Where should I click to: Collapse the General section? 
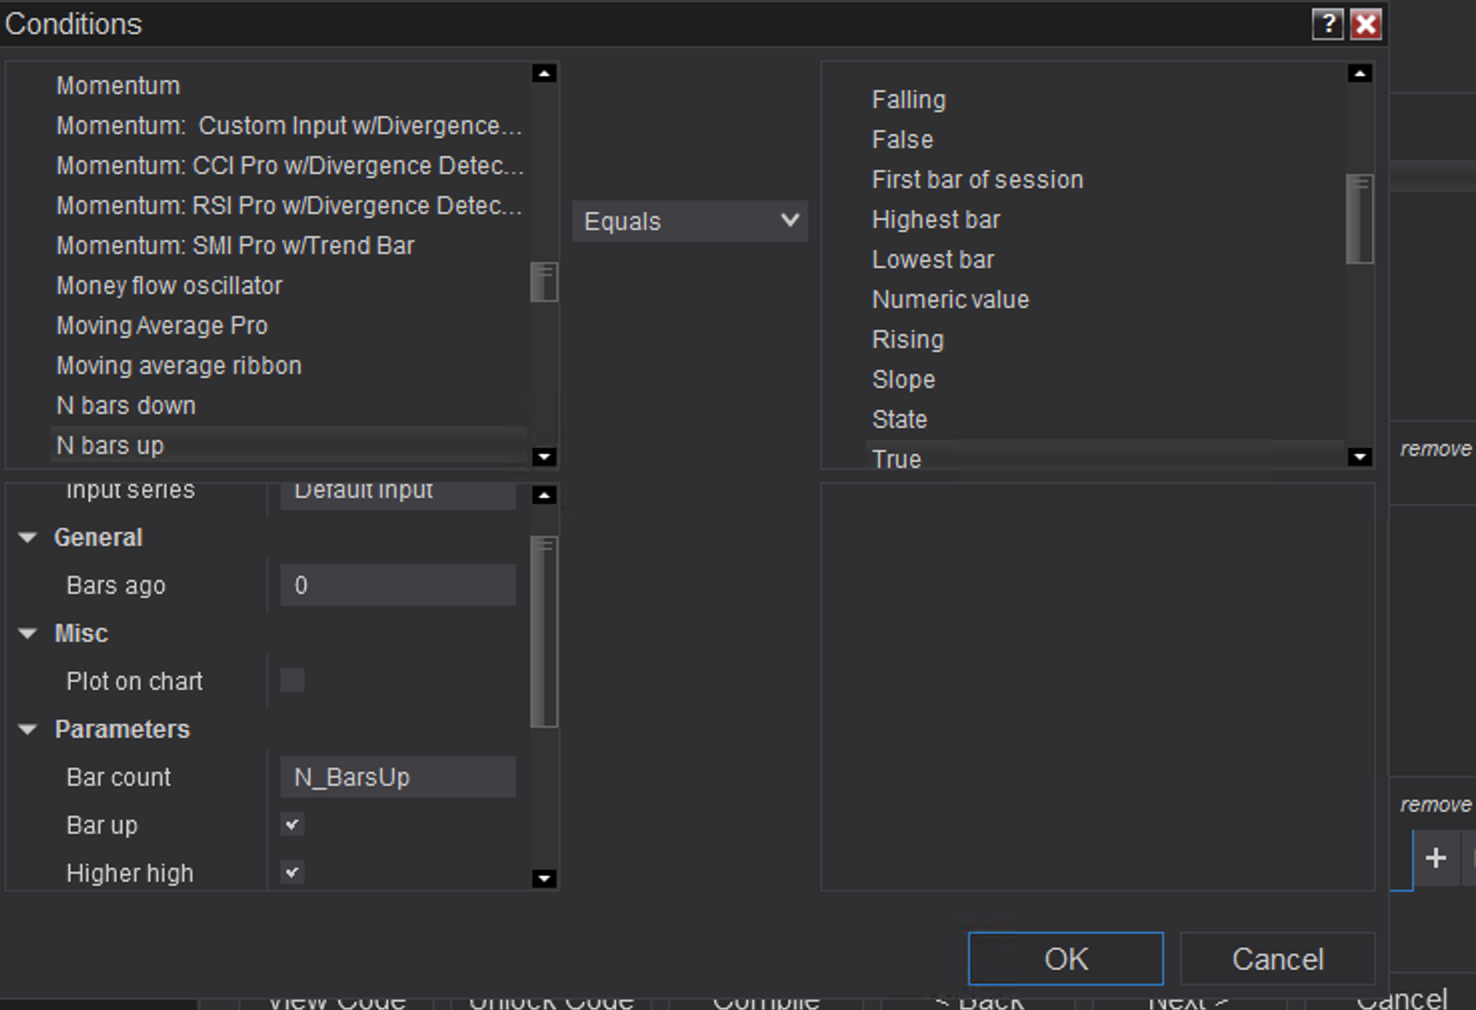28,538
